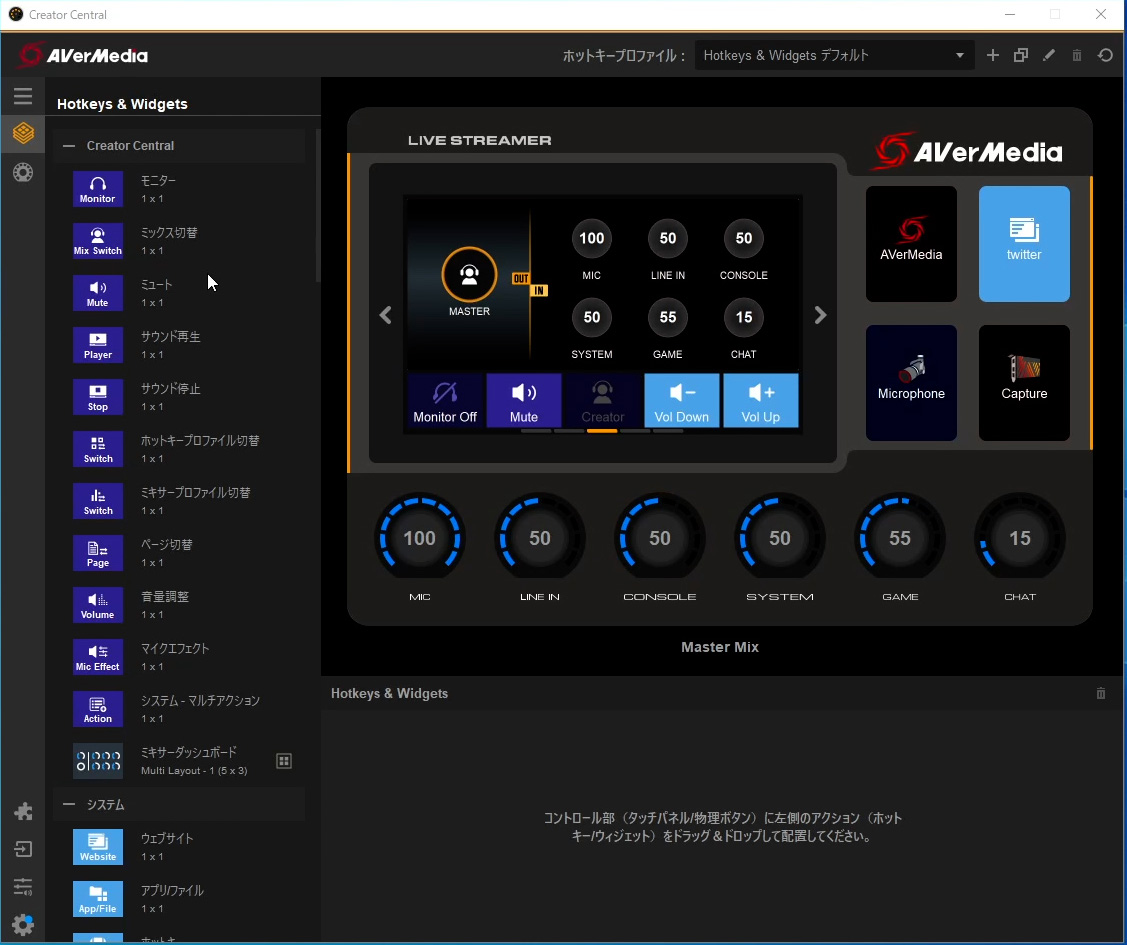Select the App/File (アプリ/ファイル) widget icon
Screen dimensions: 1127x945
pos(98,899)
